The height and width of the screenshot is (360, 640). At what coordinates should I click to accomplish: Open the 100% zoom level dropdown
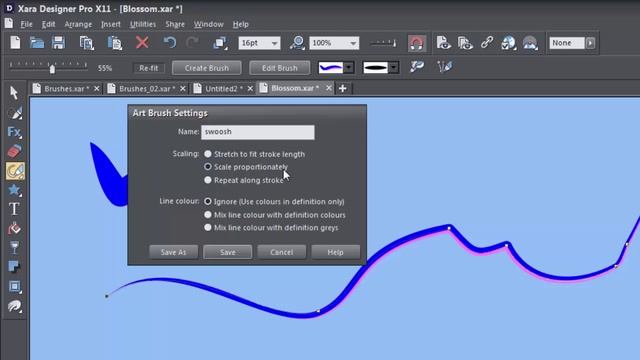point(353,43)
